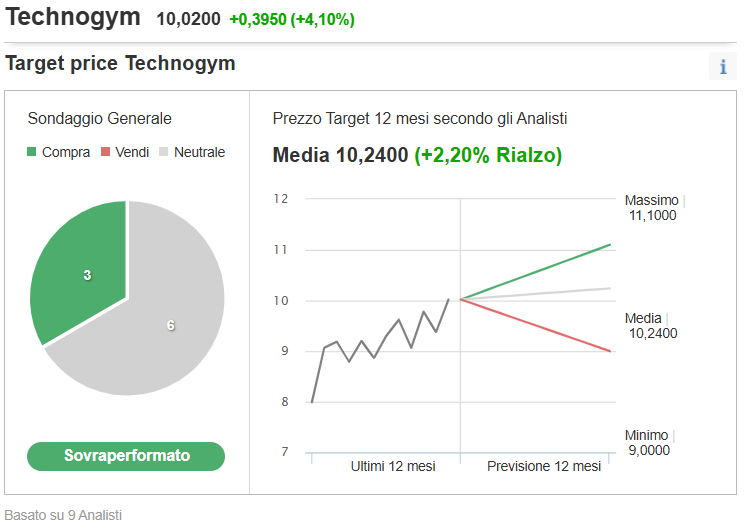The image size is (748, 527).
Task: Click the Basato su 9 Analisti text
Action: tap(63, 515)
